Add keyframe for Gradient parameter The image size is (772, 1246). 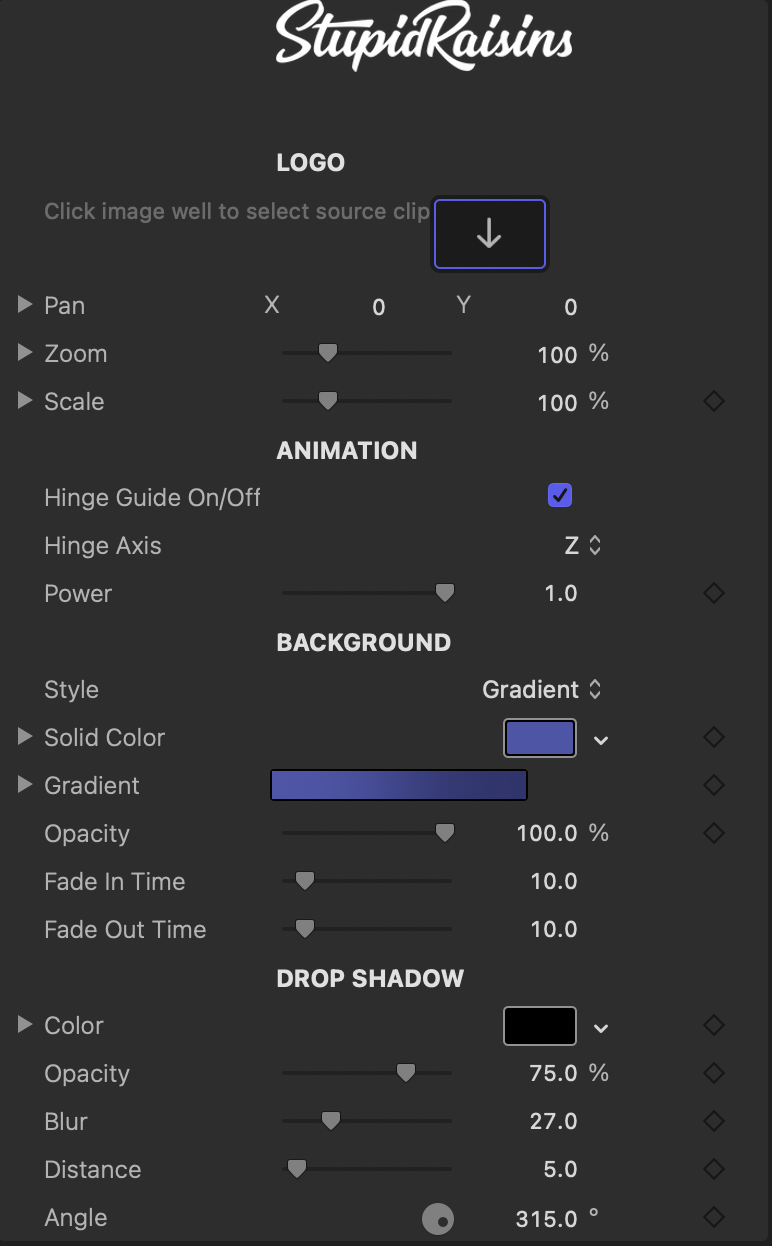(714, 786)
